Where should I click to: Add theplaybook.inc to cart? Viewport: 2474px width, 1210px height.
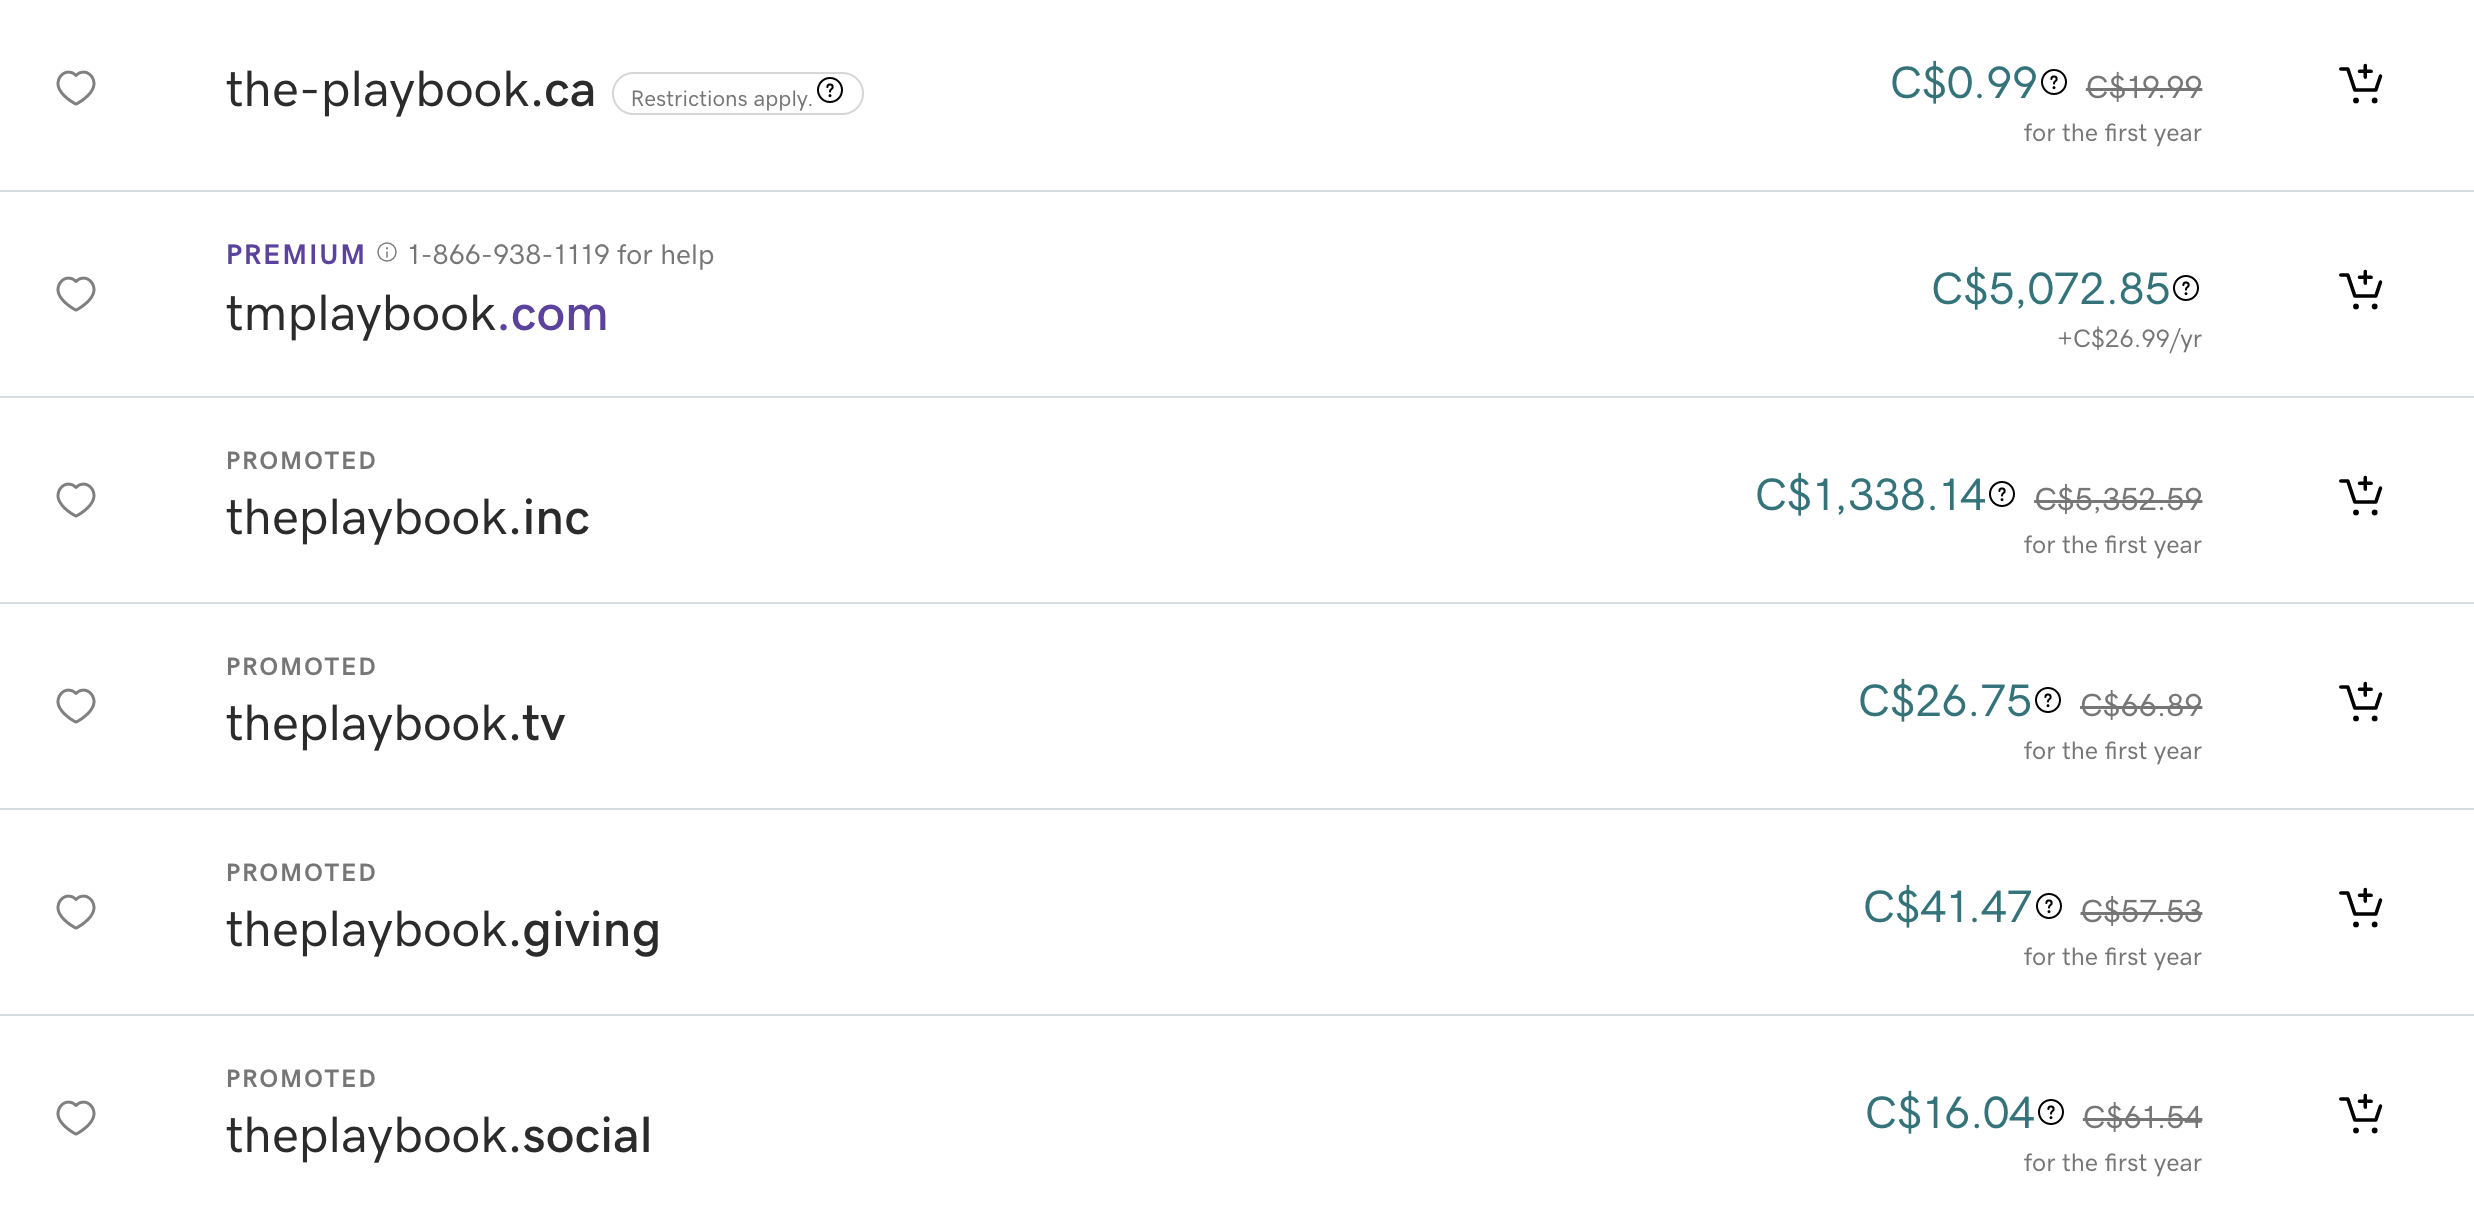click(x=2361, y=497)
